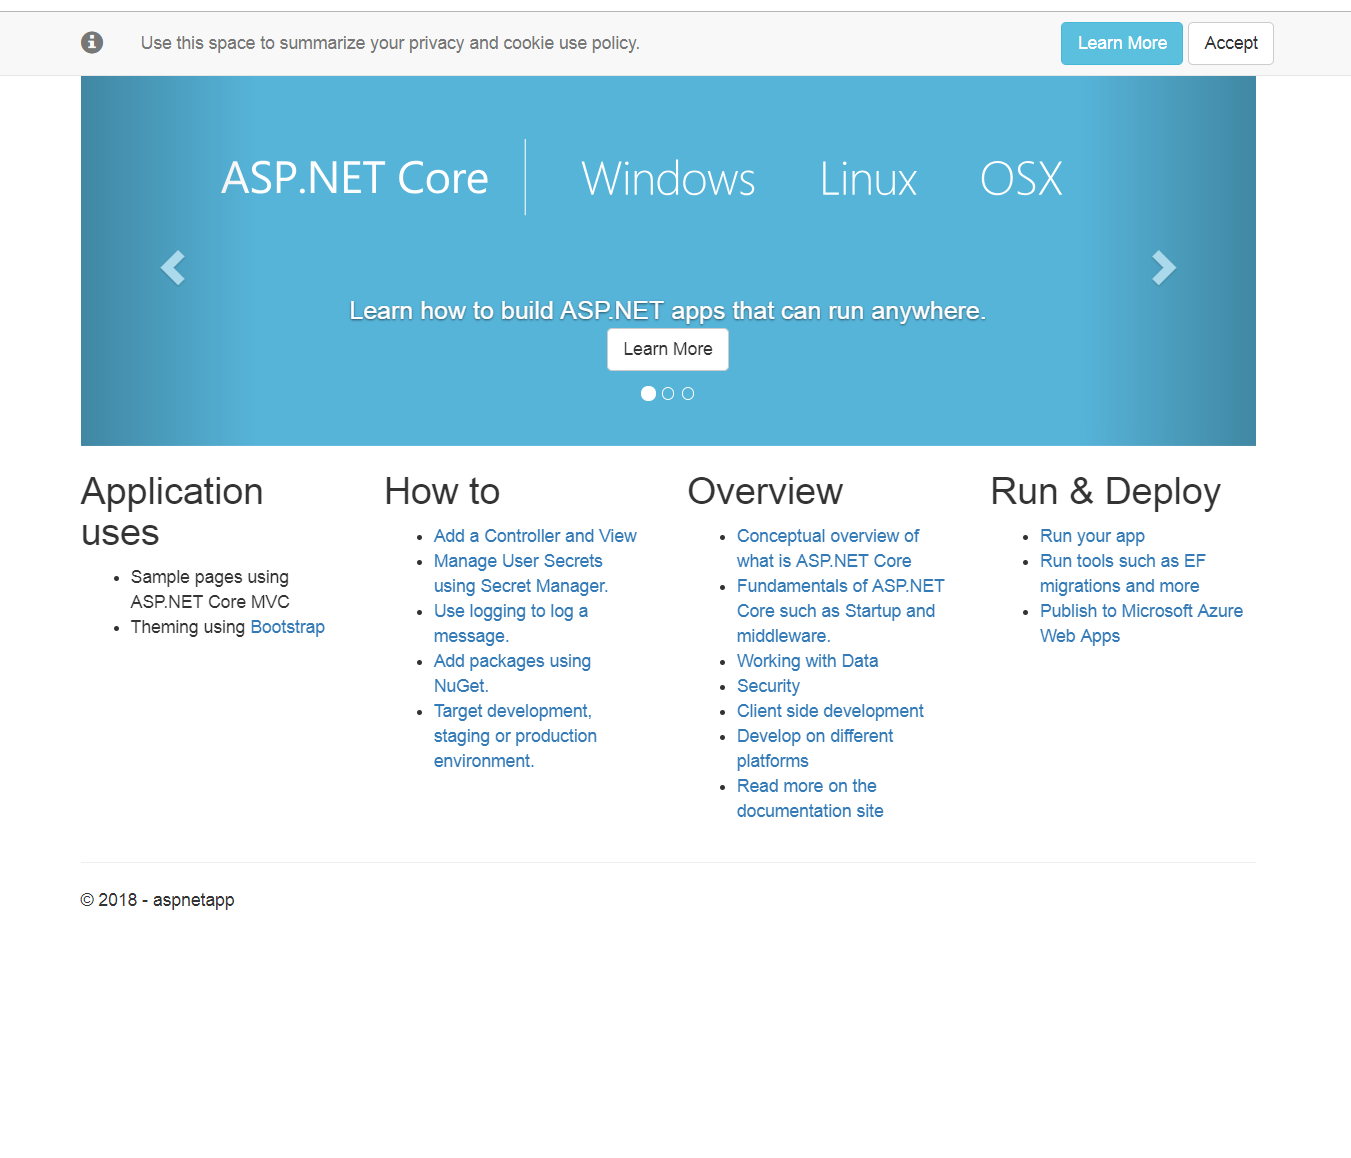This screenshot has width=1351, height=1158.
Task: Open Add a Controller and View link
Action: point(535,536)
